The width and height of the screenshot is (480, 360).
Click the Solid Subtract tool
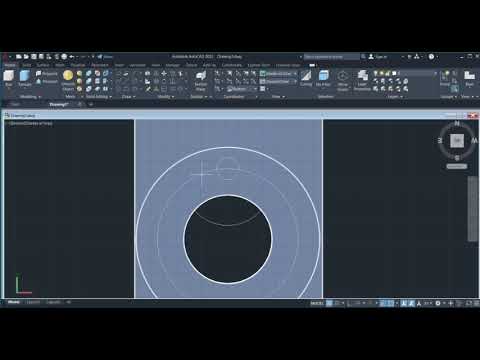coord(89,81)
